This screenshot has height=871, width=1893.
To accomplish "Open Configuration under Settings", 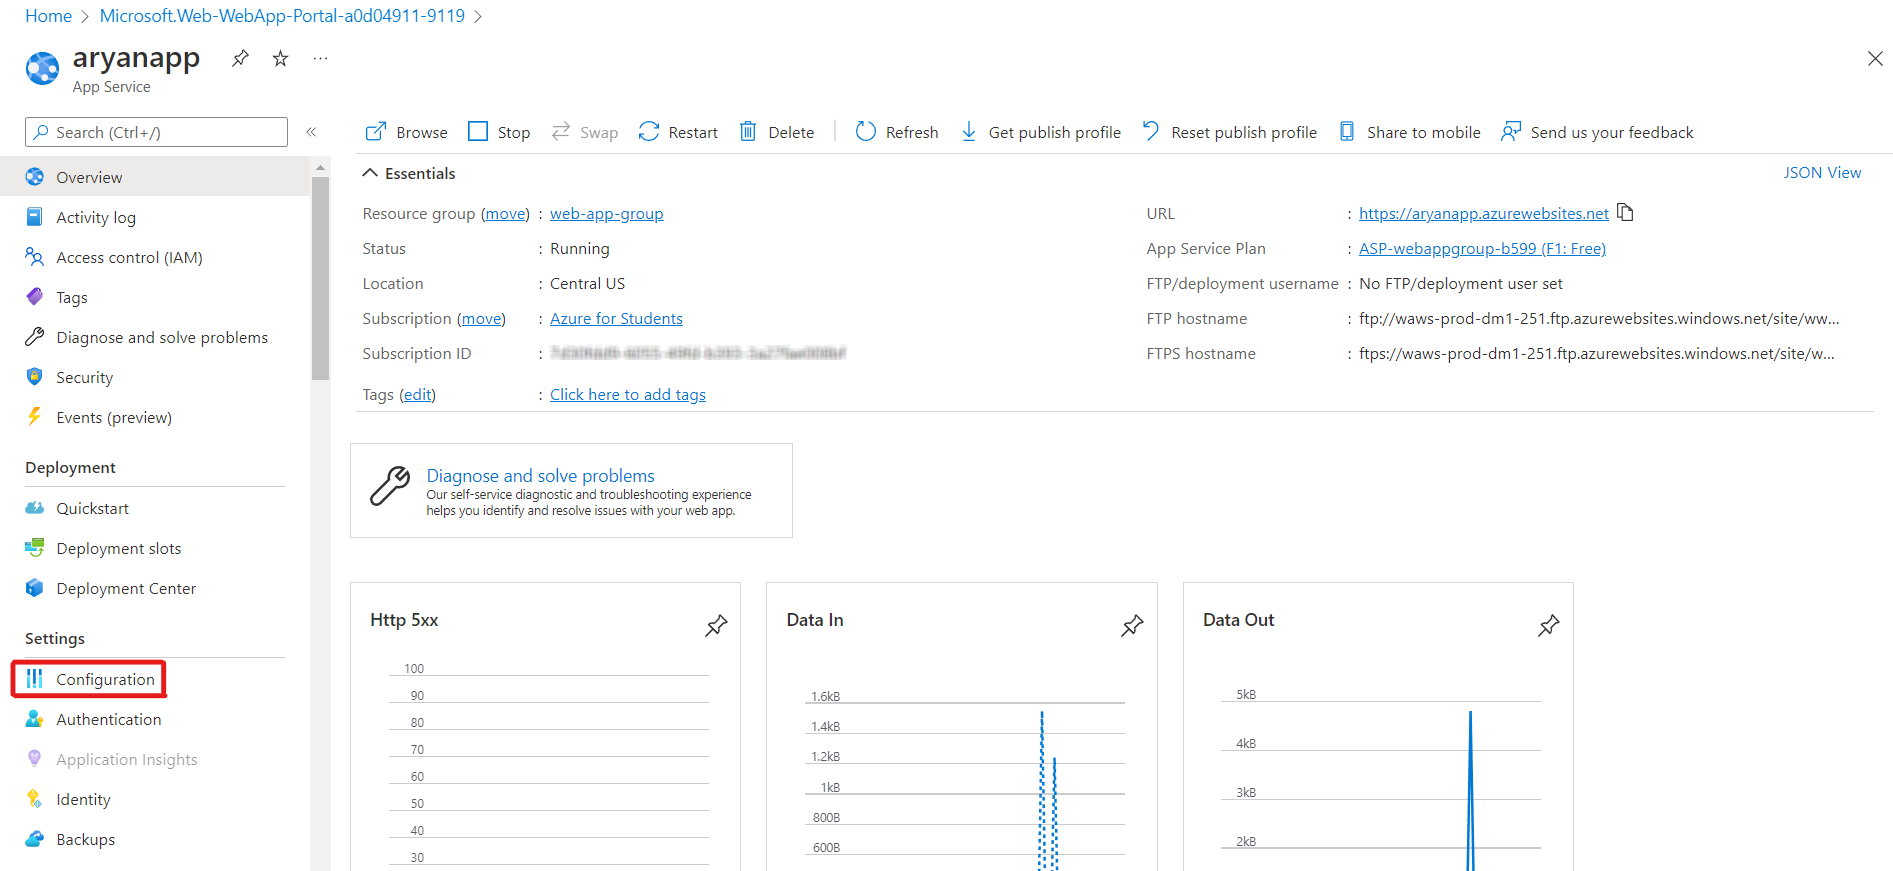I will coord(155,679).
